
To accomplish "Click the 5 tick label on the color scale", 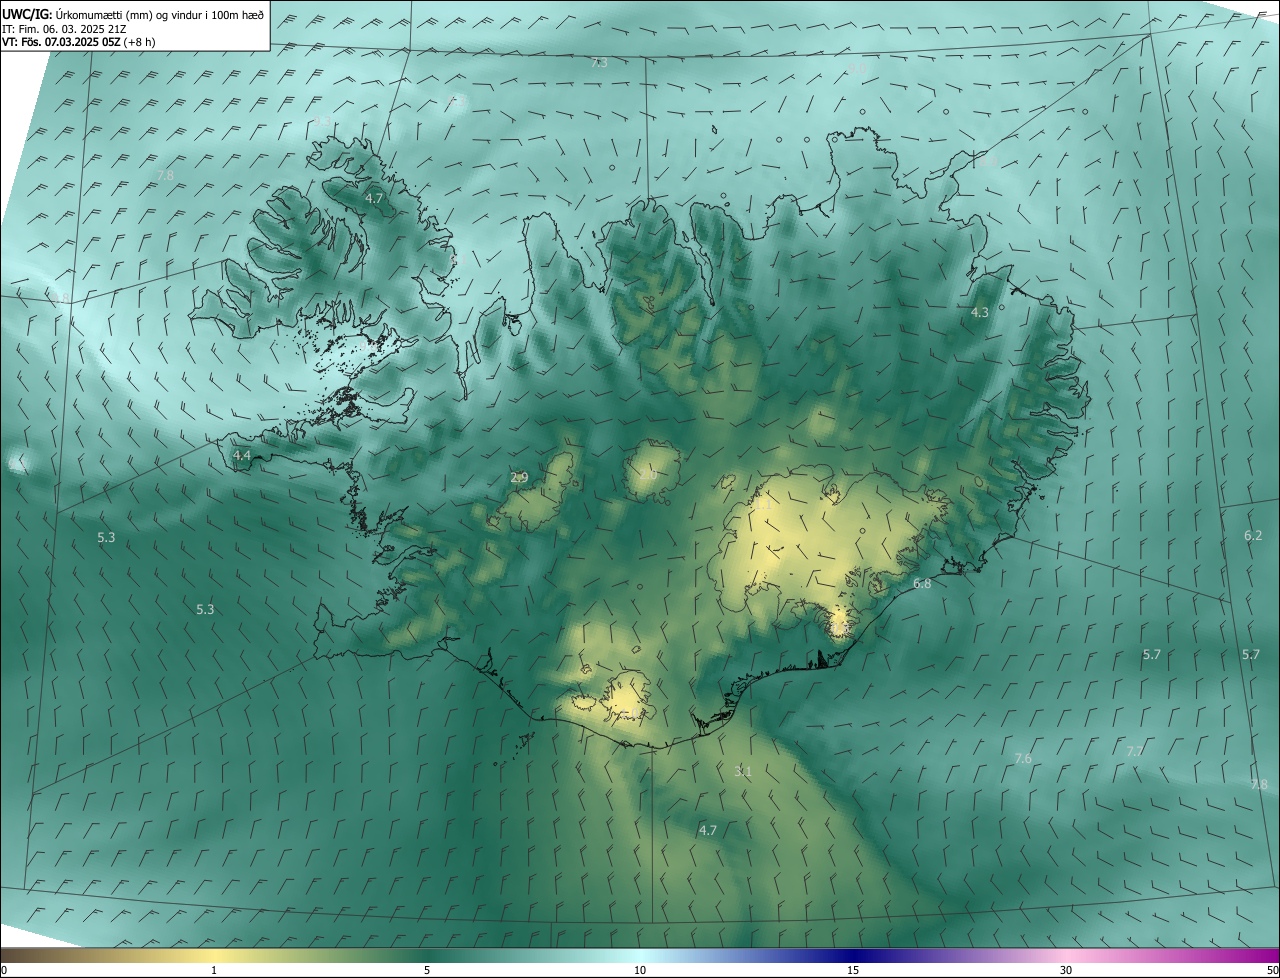I will pyautogui.click(x=427, y=970).
